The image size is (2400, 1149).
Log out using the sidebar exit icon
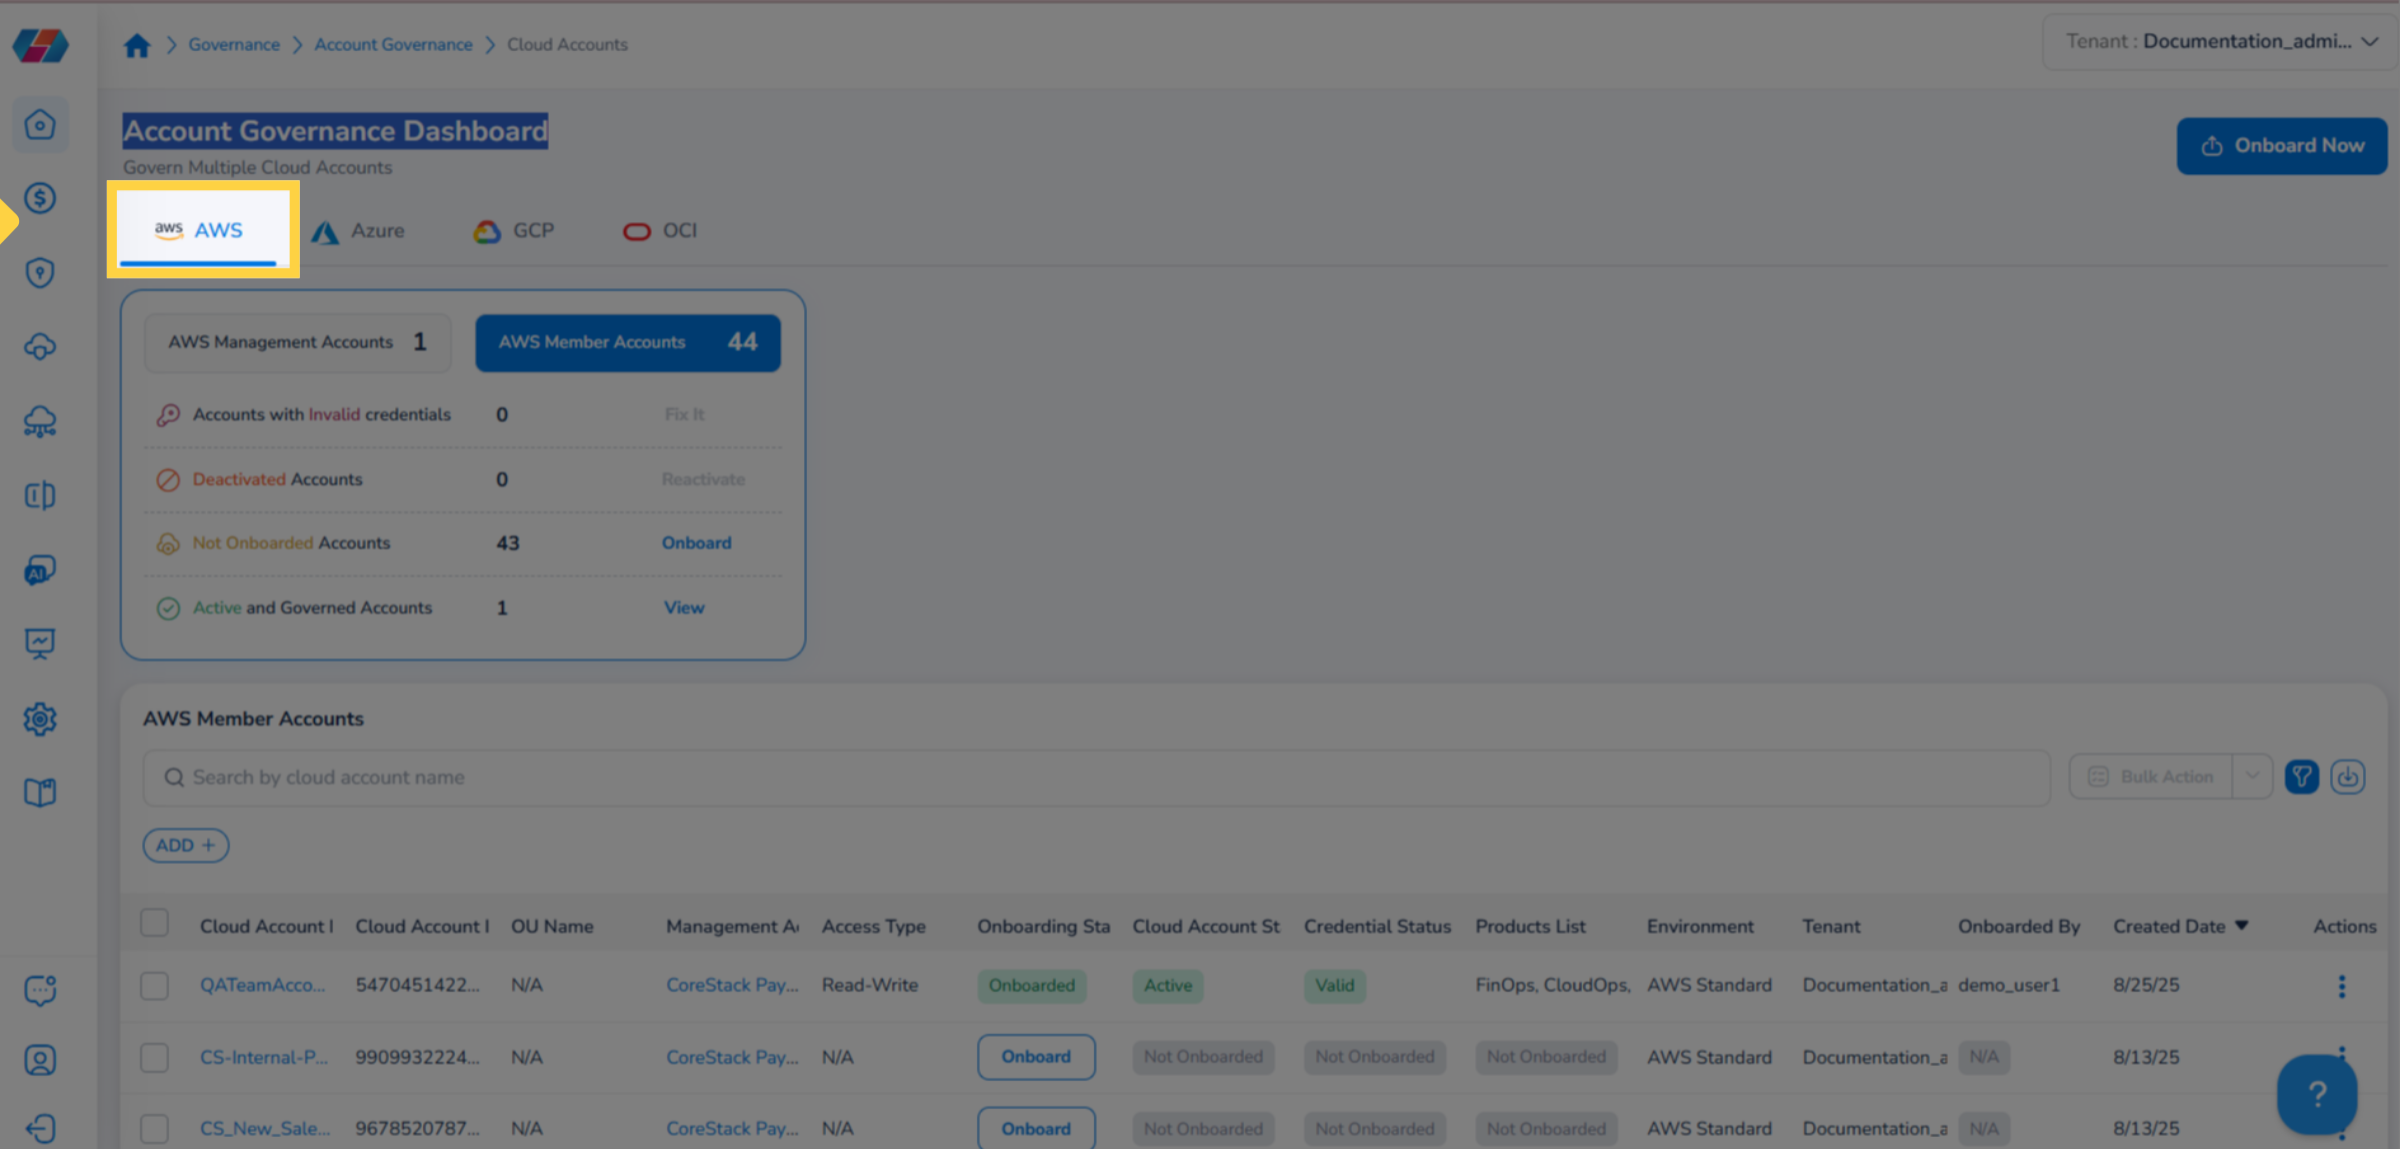coord(40,1128)
